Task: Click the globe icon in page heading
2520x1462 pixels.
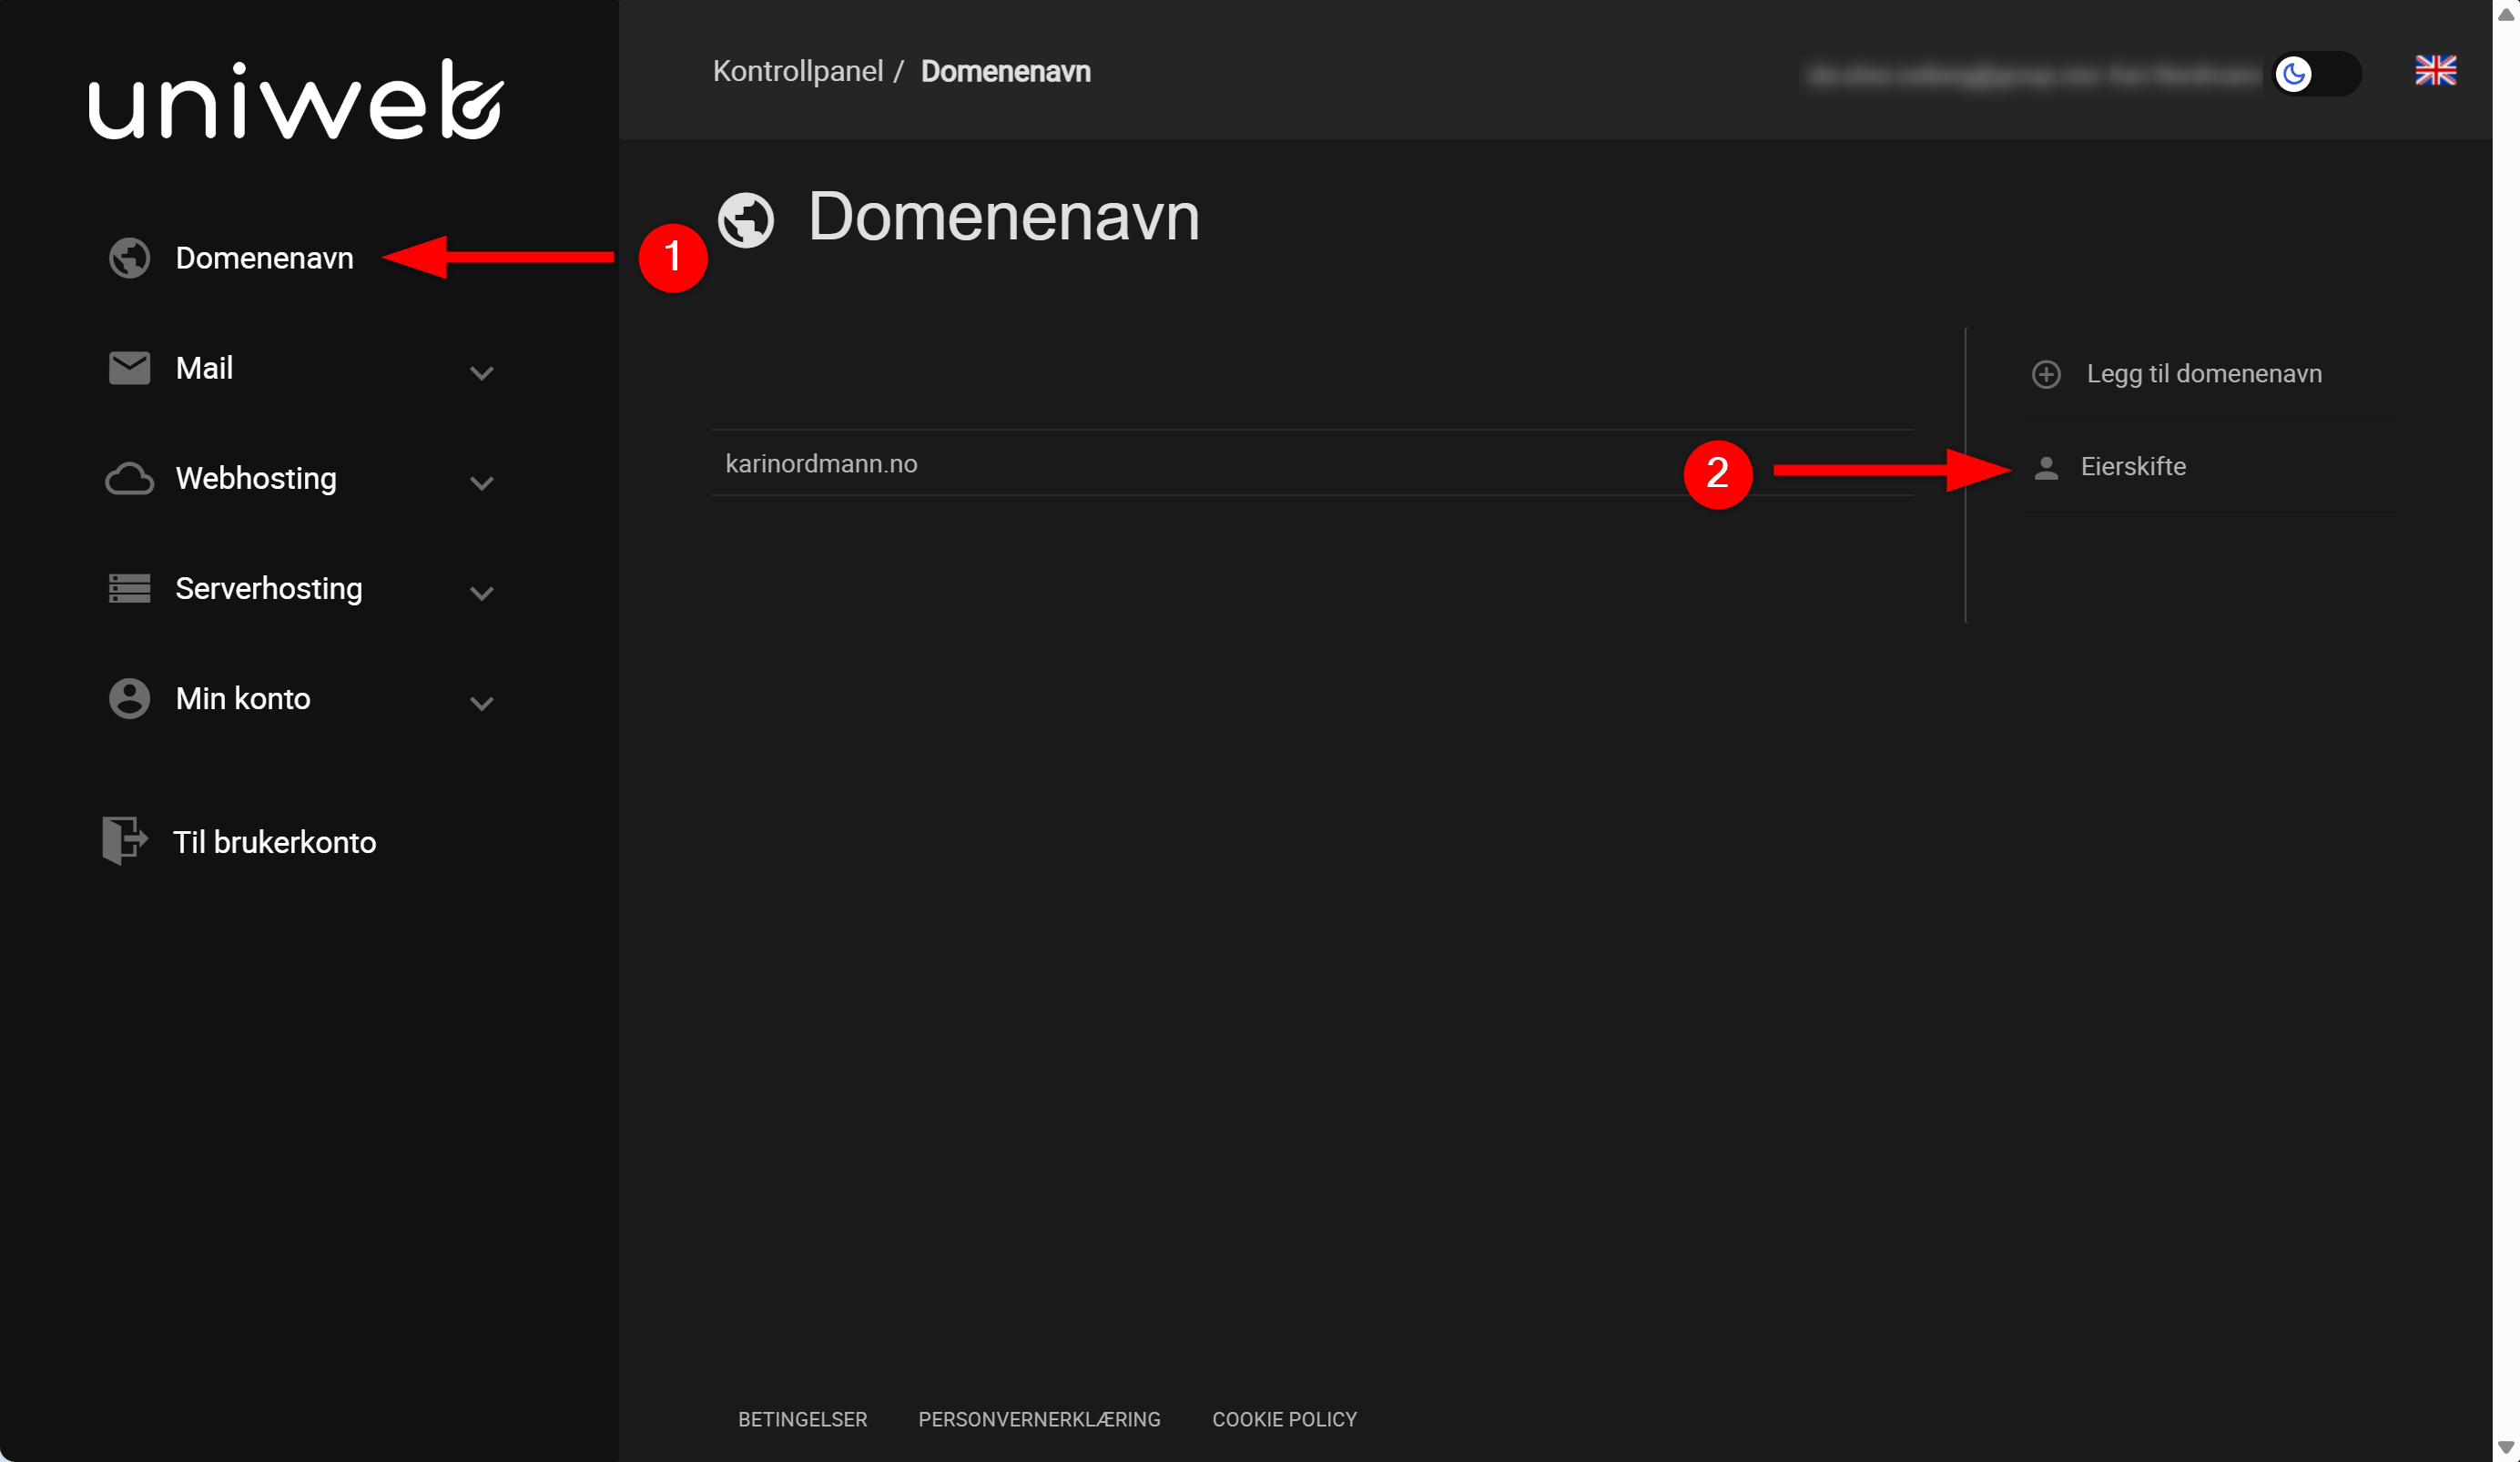Action: (746, 220)
